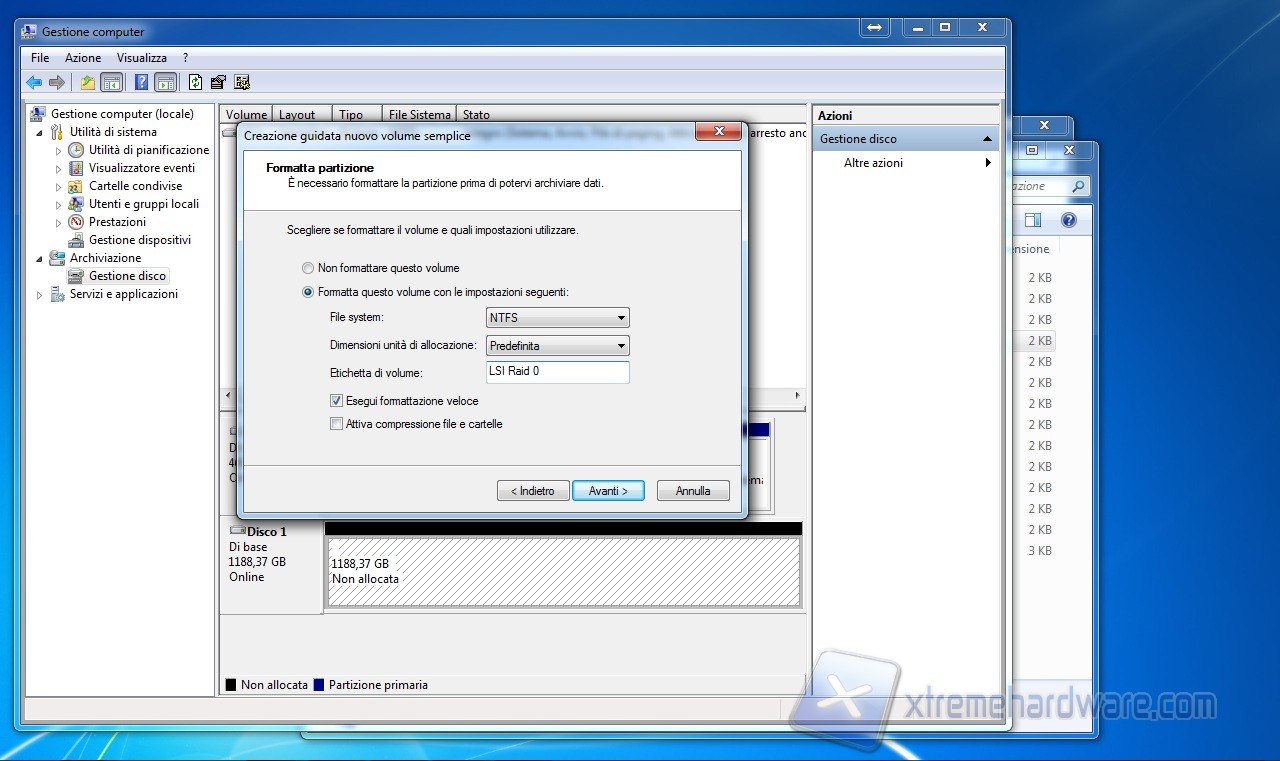
Task: Click the Utilità di pianificazione clock icon
Action: (76, 150)
